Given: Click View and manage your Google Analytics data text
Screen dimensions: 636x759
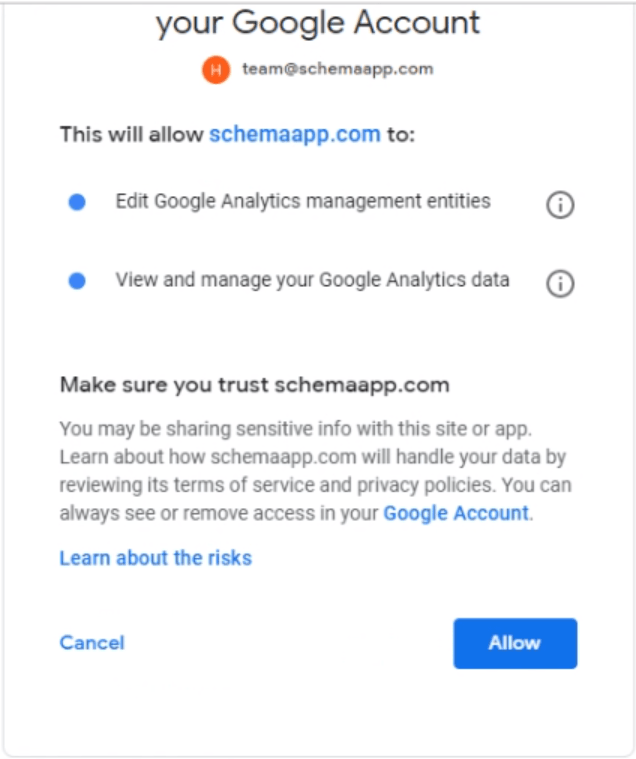Looking at the screenshot, I should click(312, 280).
